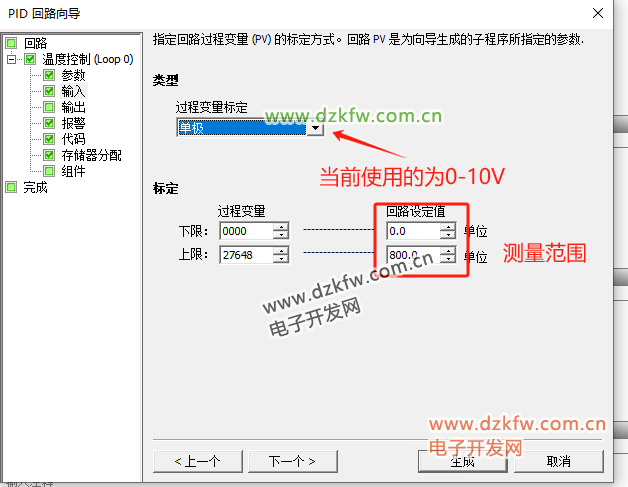Screen dimensions: 628x487
Task: Select 报警 in the wizard tree
Action: (73, 123)
